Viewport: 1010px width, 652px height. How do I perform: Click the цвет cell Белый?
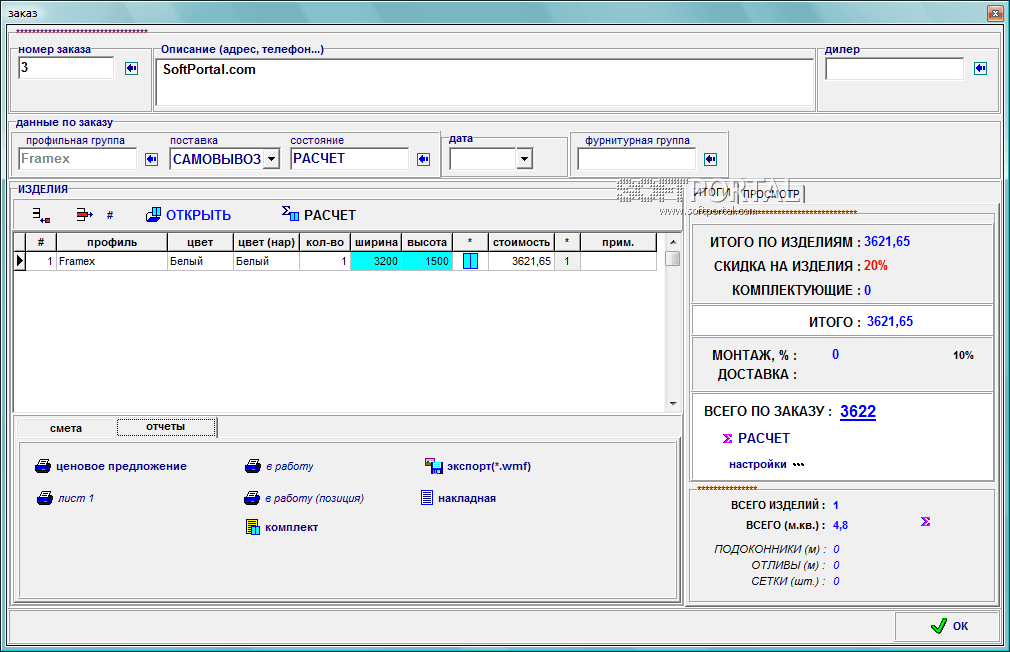pos(200,261)
